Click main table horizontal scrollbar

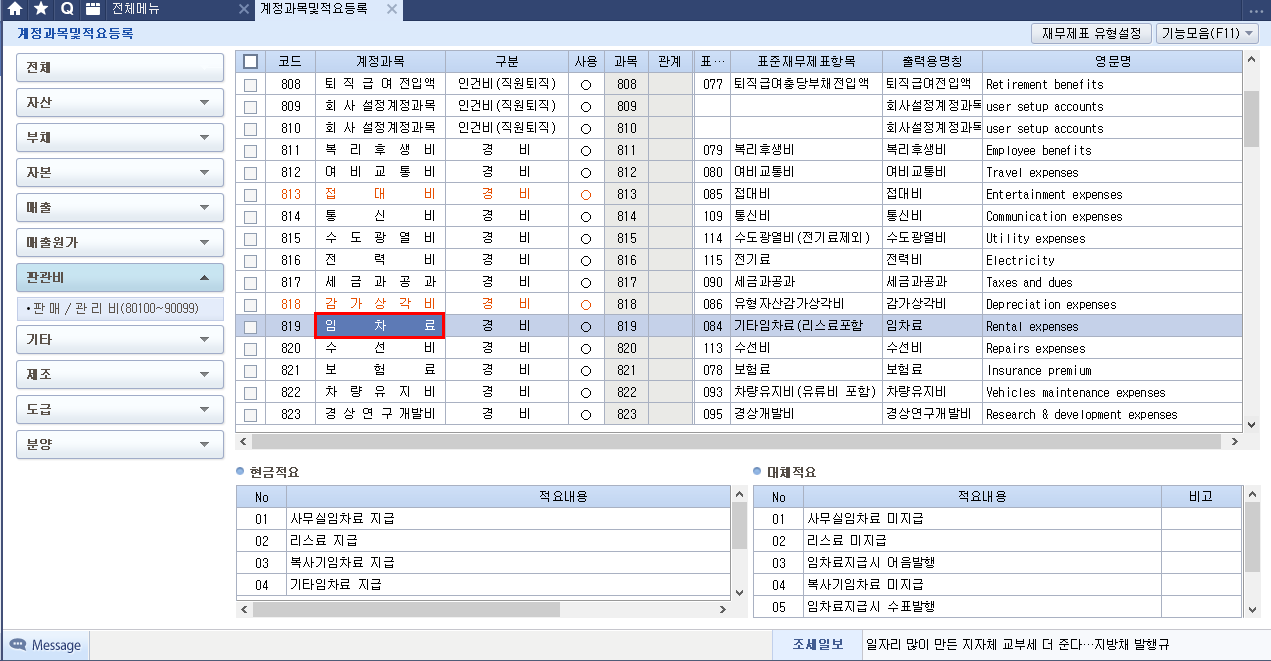tap(738, 441)
